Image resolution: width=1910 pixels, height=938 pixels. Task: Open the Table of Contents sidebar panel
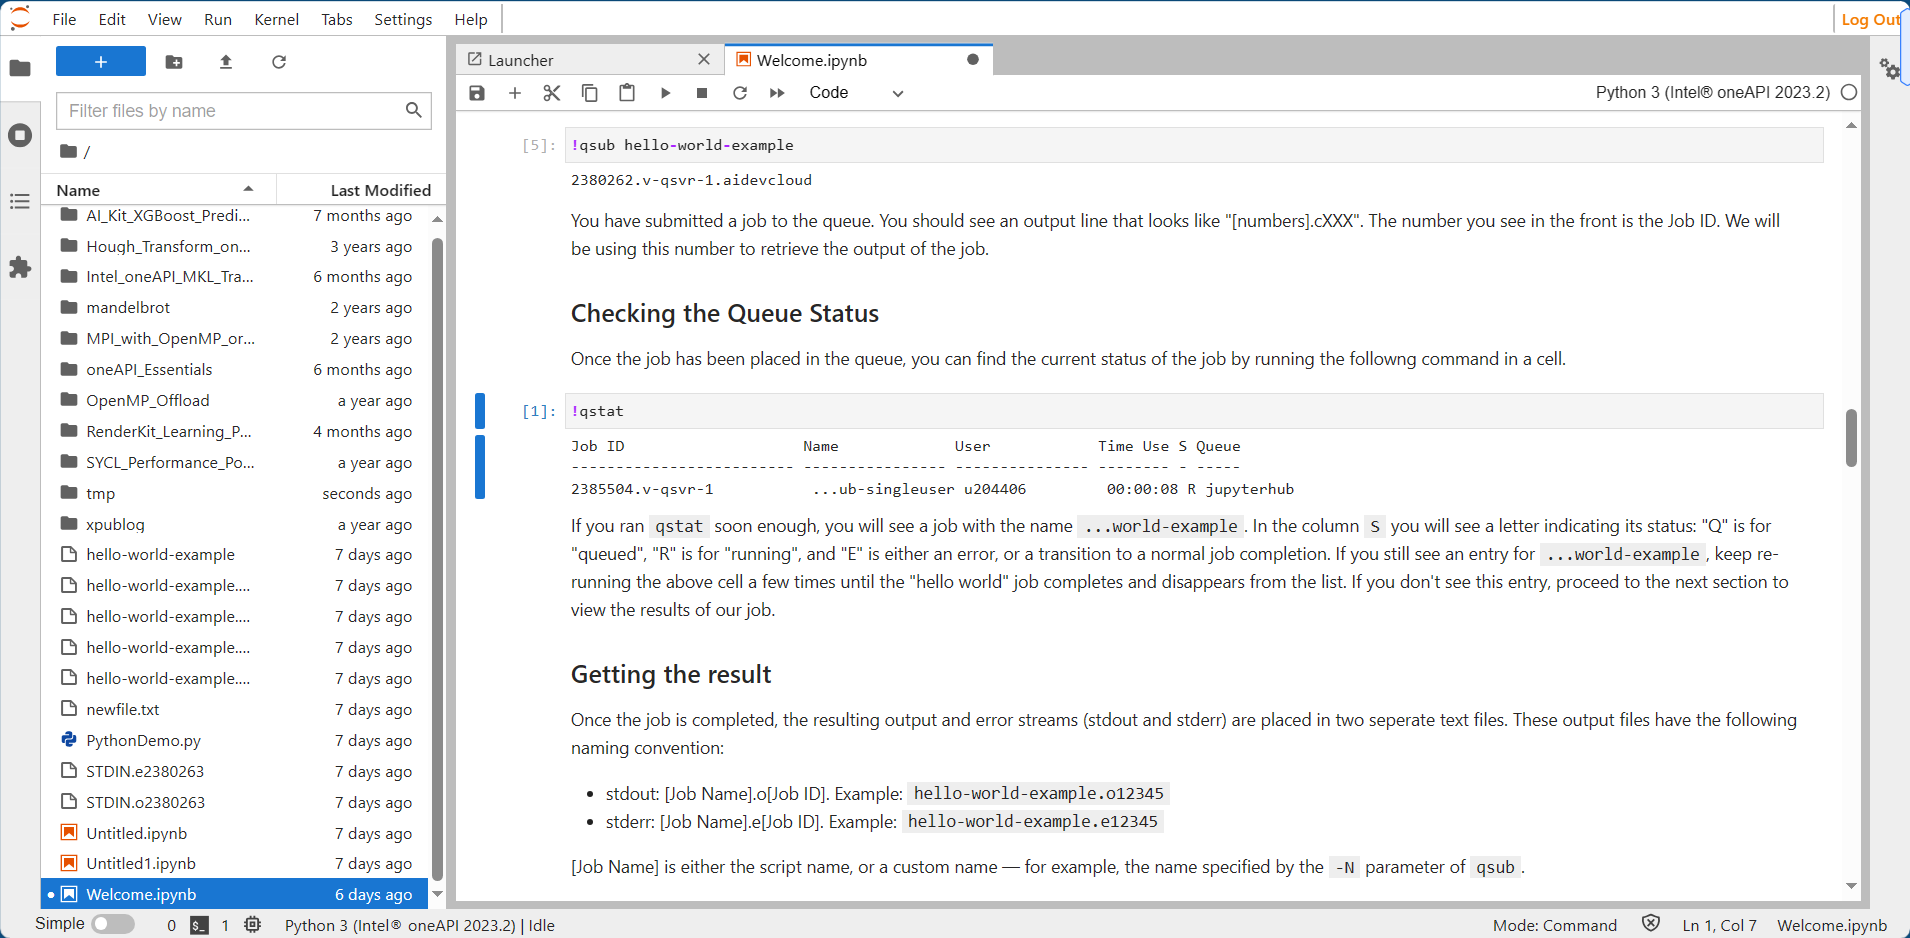click(20, 202)
